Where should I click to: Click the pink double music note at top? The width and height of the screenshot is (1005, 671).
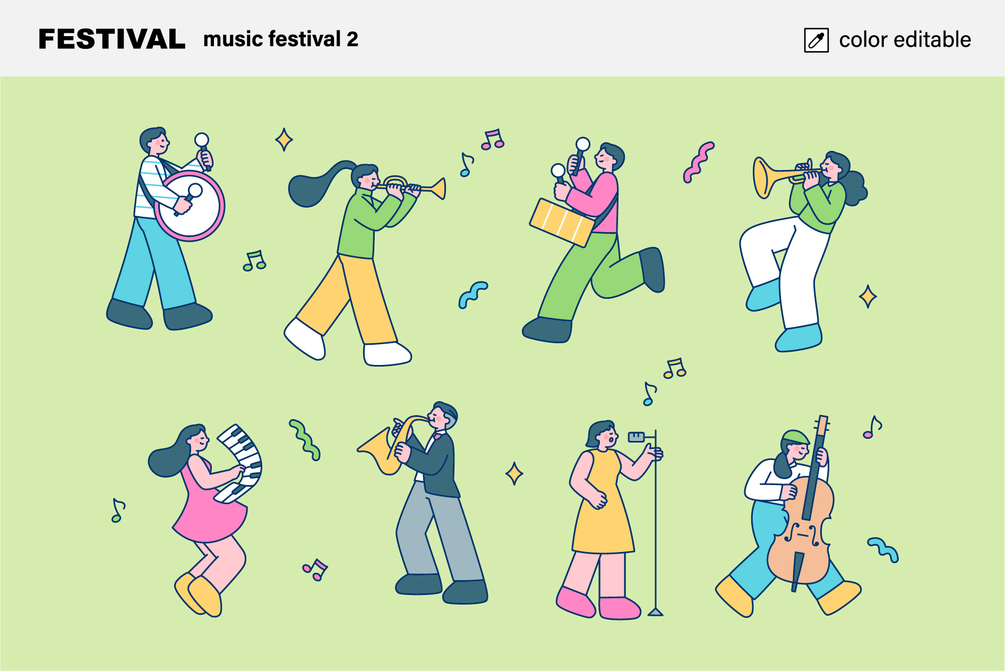click(492, 140)
